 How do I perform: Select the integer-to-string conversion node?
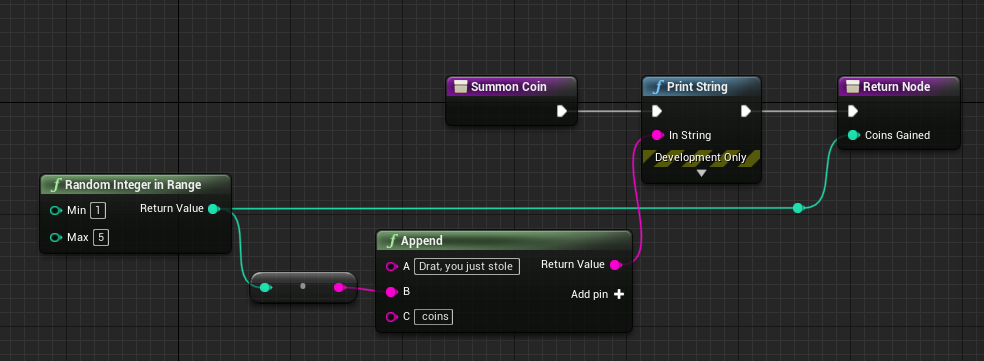[303, 288]
